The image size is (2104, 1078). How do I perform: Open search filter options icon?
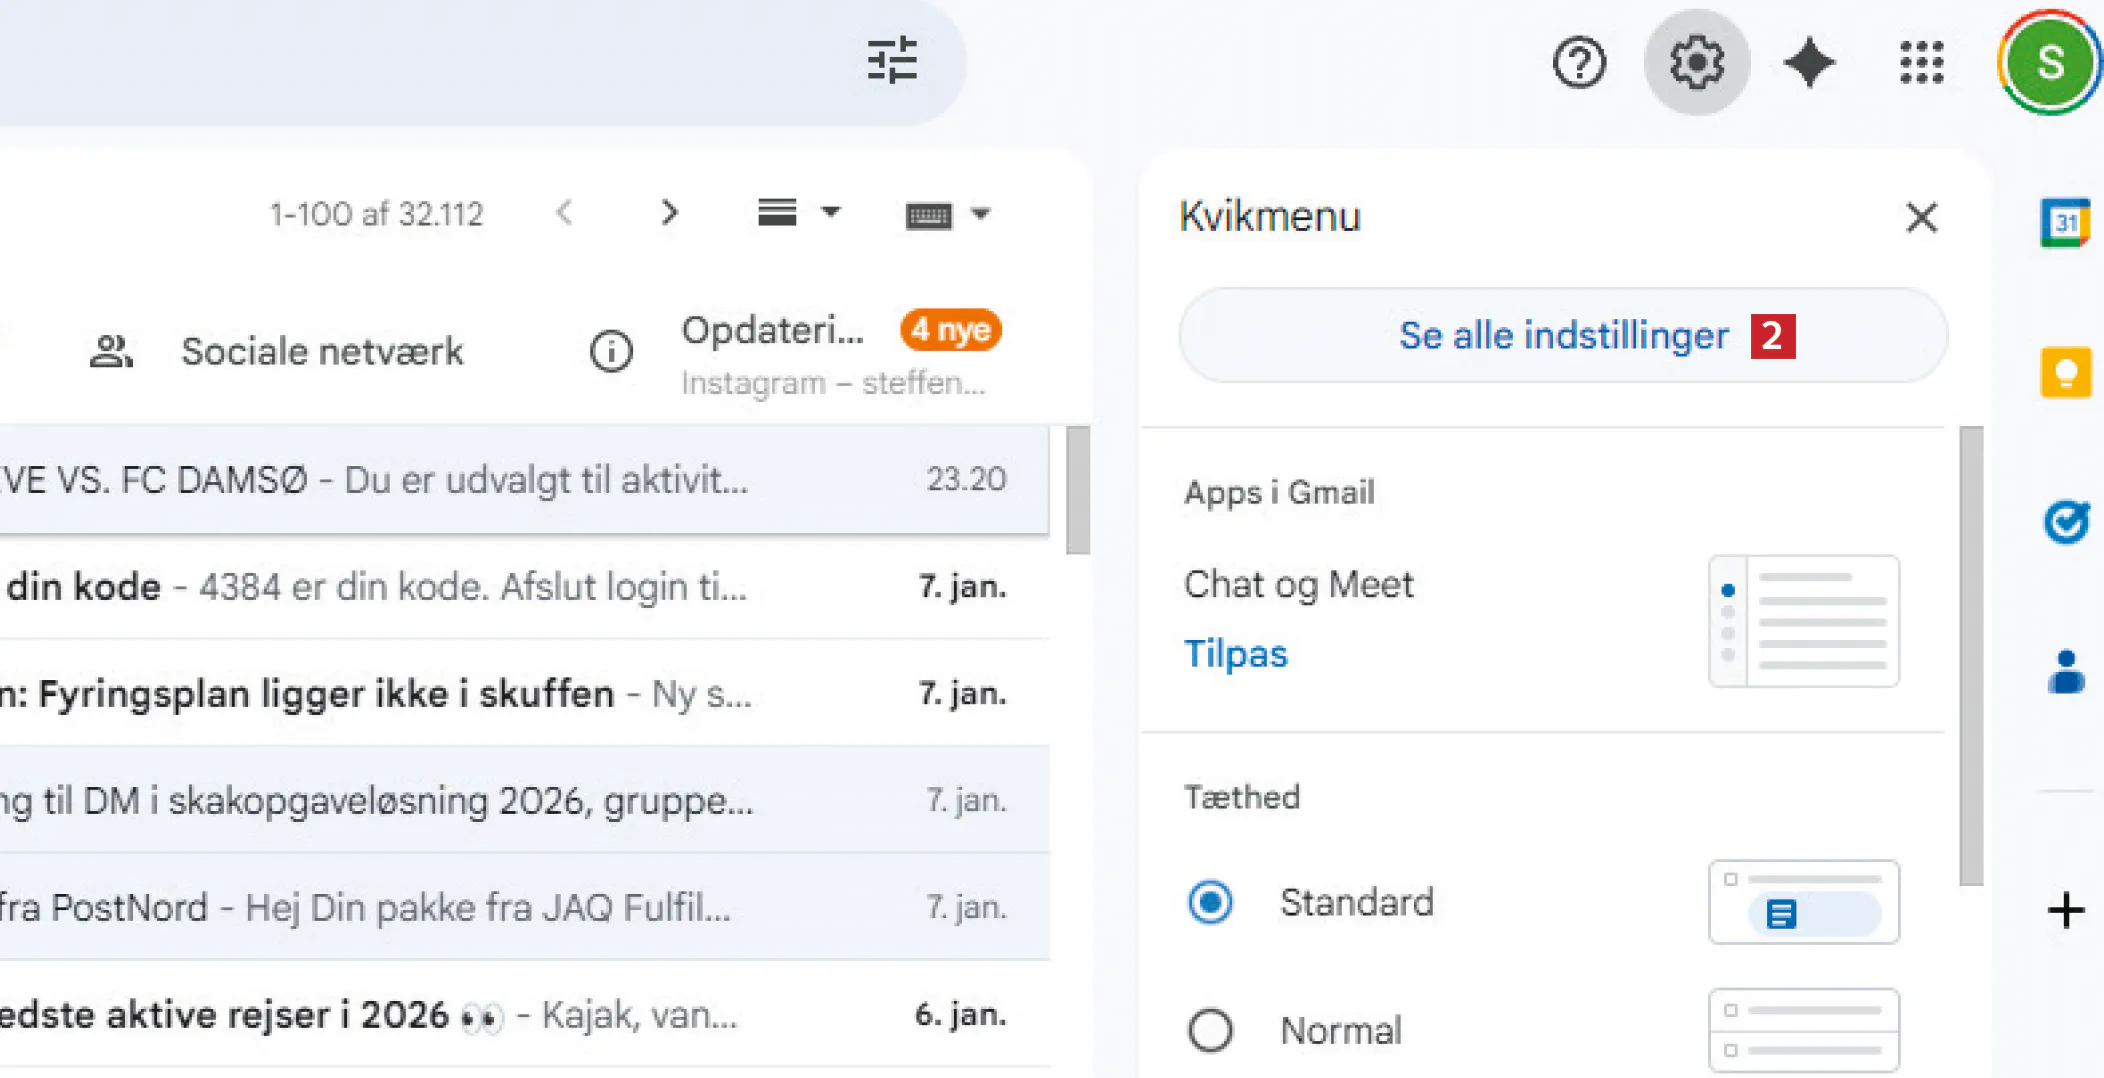point(891,61)
